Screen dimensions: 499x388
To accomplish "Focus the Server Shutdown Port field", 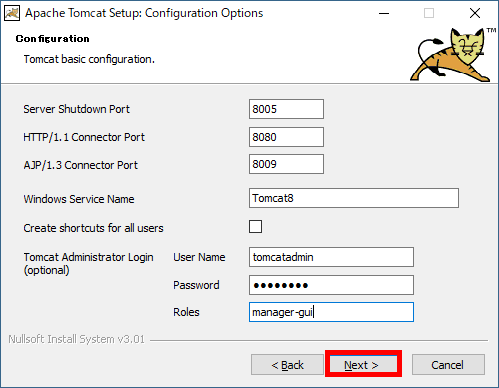I will (x=286, y=109).
